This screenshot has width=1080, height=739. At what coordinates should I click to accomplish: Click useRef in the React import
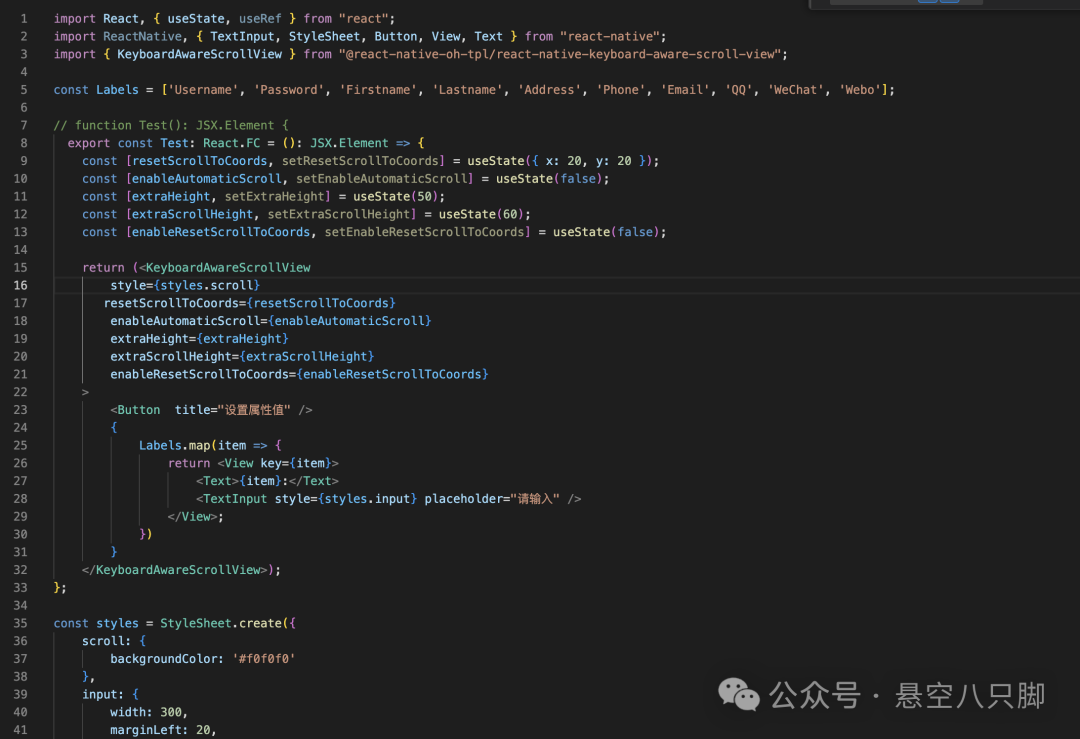[x=260, y=19]
